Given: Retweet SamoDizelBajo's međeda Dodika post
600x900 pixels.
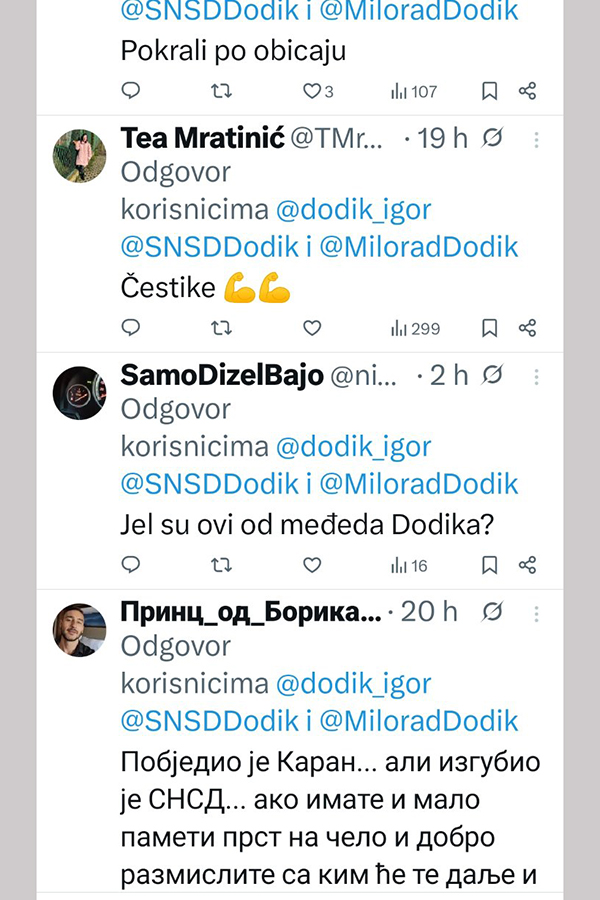Looking at the screenshot, I should [222, 566].
